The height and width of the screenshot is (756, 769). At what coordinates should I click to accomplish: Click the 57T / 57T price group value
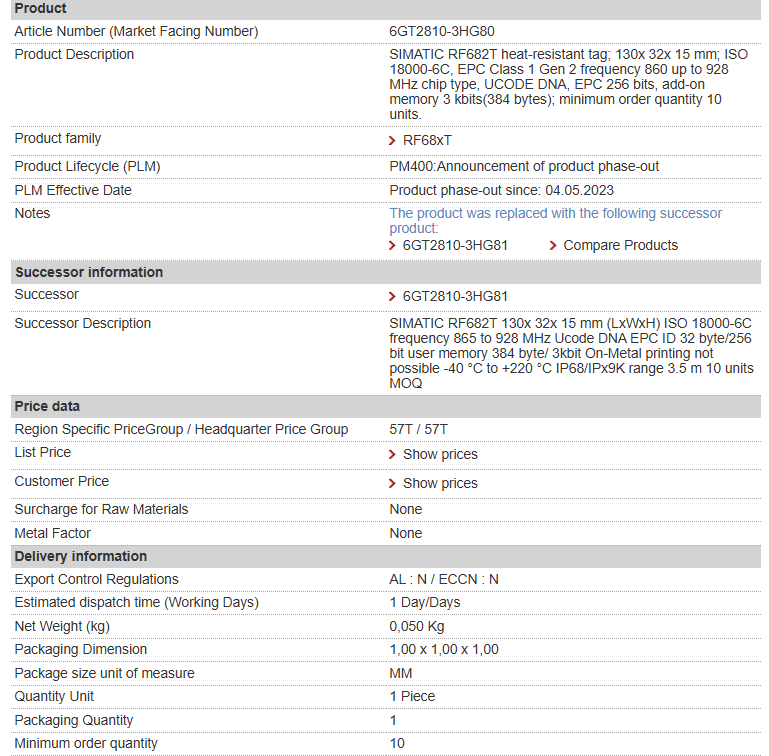419,430
